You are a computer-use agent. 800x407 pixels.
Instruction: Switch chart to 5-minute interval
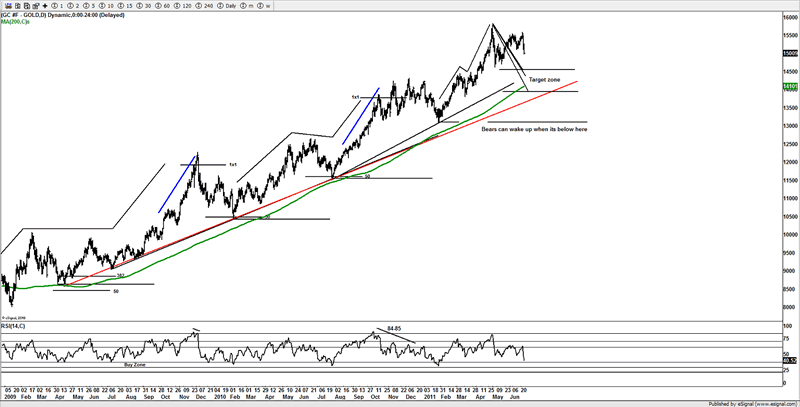[89, 6]
